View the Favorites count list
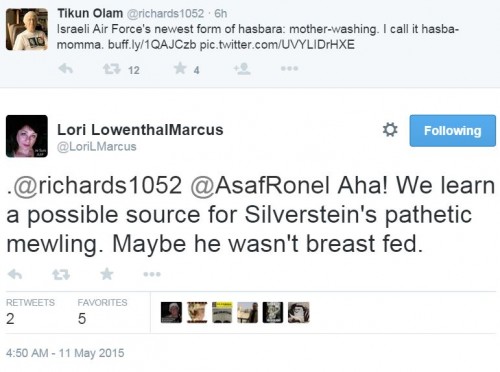Screen dimensions: 500x372 (x=102, y=311)
